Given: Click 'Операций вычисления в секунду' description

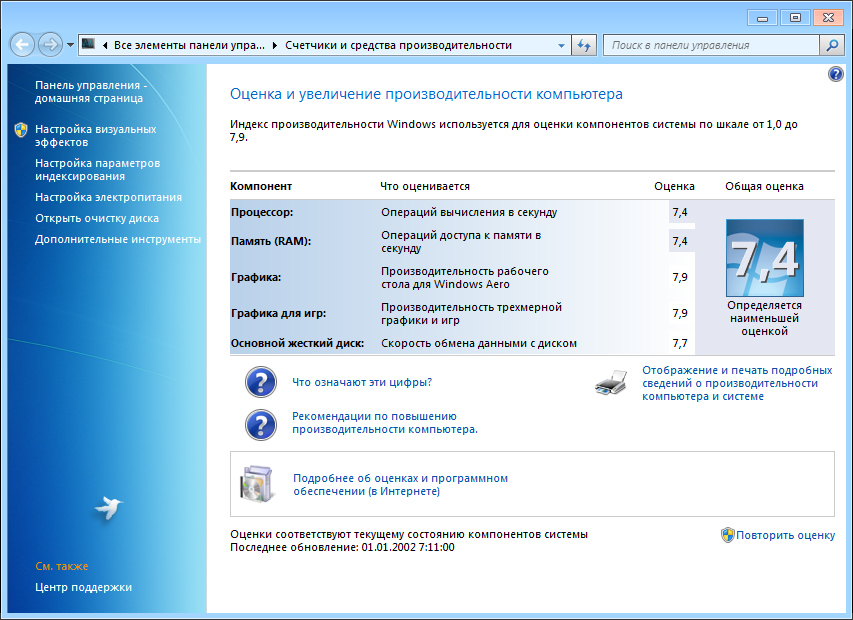Looking at the screenshot, I should 469,212.
